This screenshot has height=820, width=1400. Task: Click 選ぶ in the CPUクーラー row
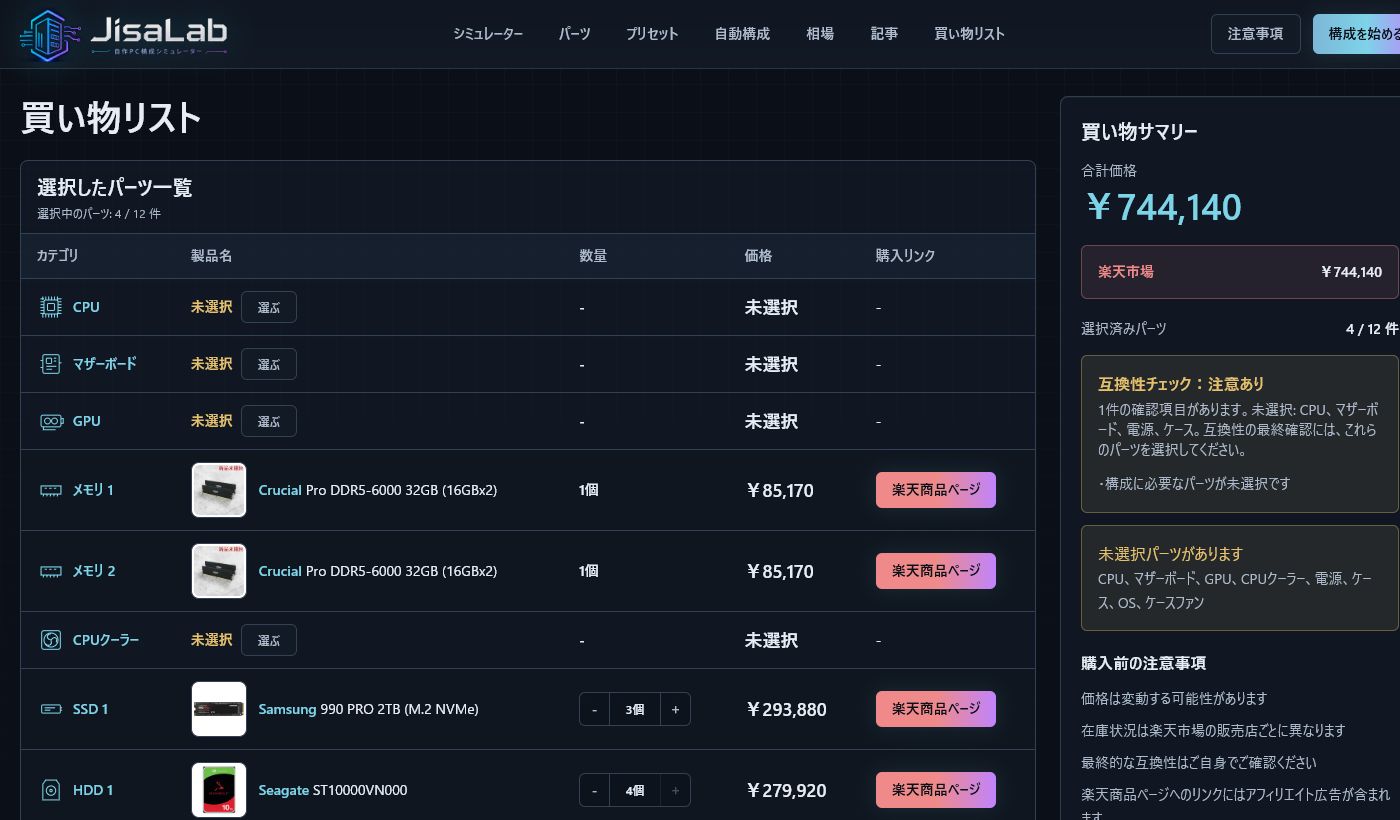pos(269,640)
